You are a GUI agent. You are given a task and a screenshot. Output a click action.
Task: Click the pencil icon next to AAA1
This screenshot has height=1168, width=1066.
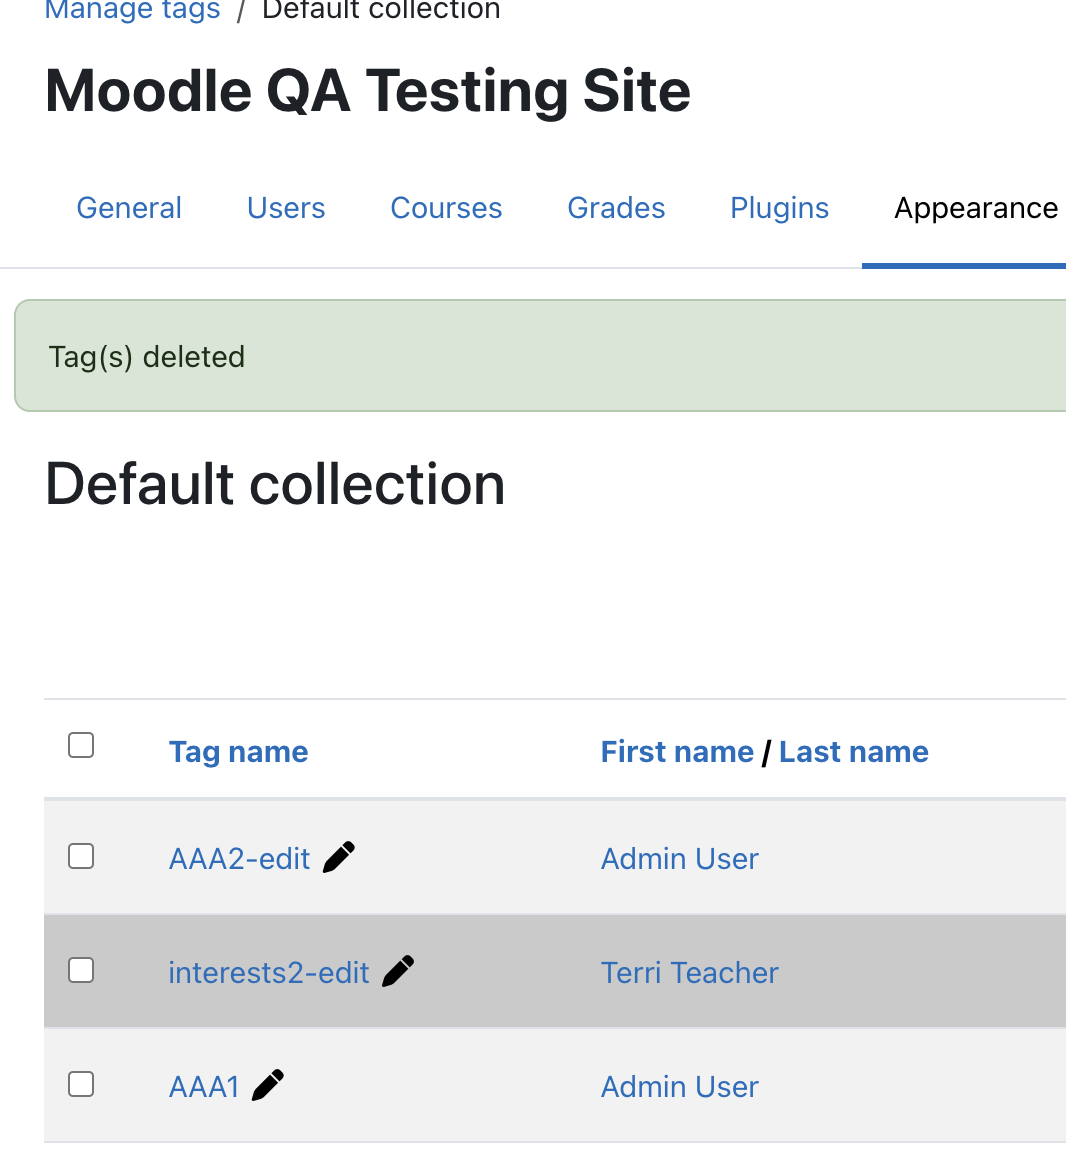tap(267, 1085)
